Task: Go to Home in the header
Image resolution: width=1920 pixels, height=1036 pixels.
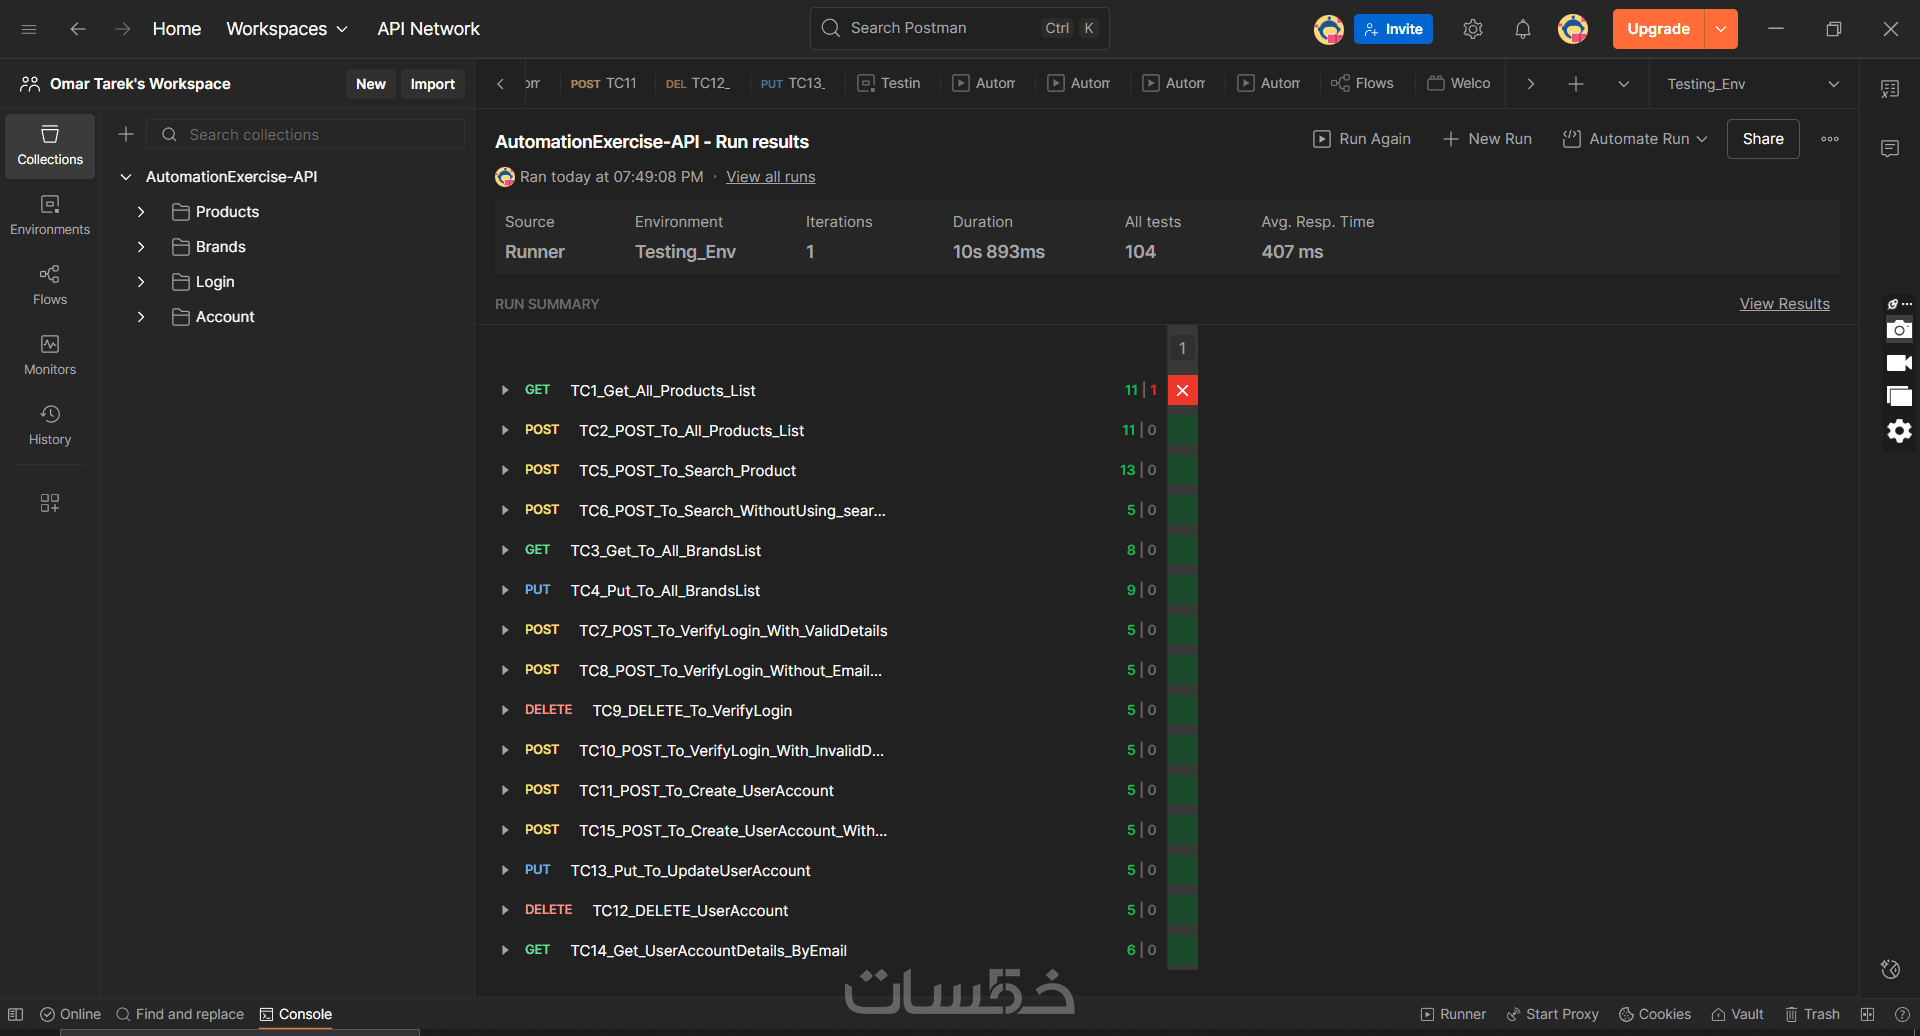Action: coord(177,29)
